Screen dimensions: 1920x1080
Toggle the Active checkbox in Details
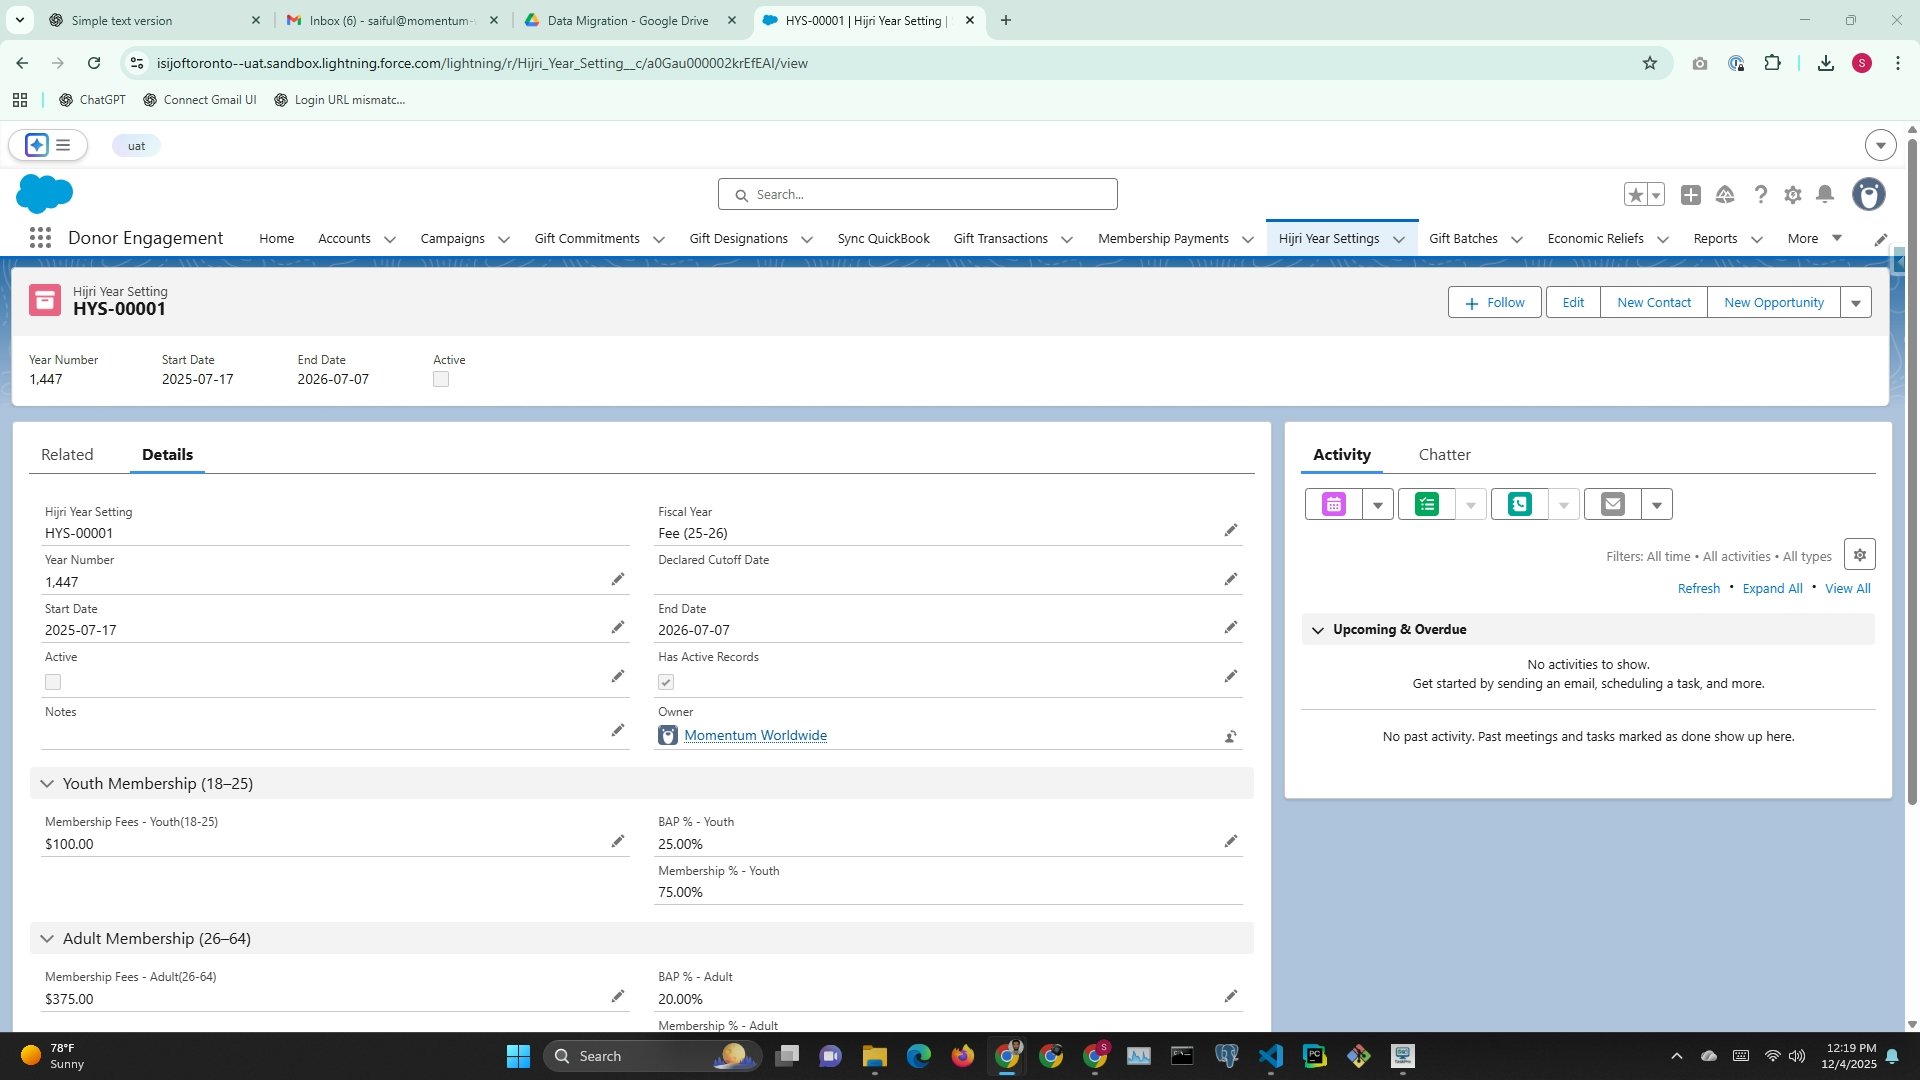[x=53, y=682]
